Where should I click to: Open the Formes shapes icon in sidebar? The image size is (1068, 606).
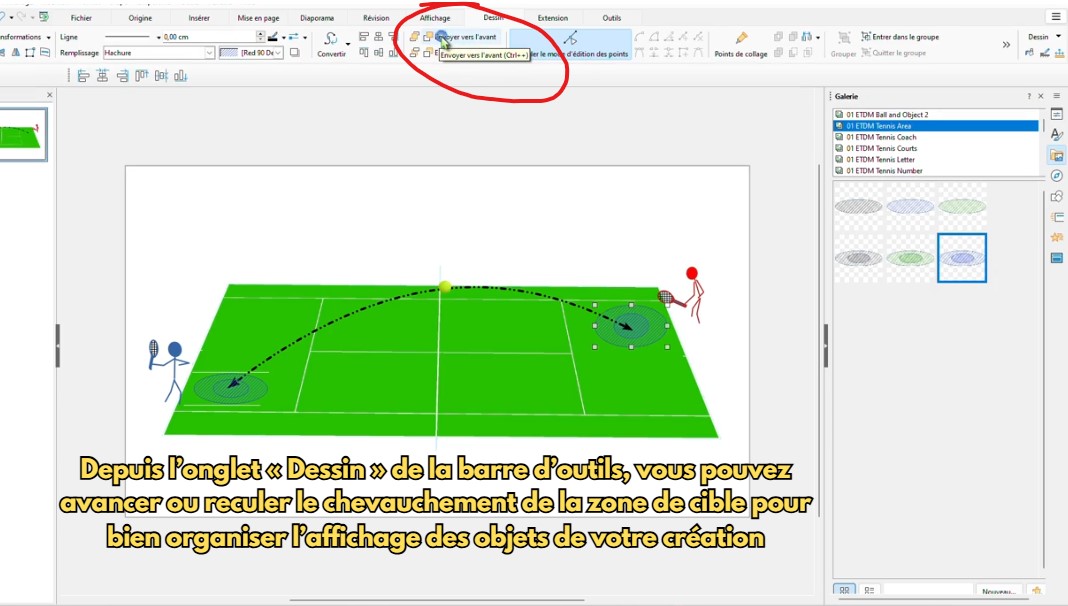(1056, 197)
